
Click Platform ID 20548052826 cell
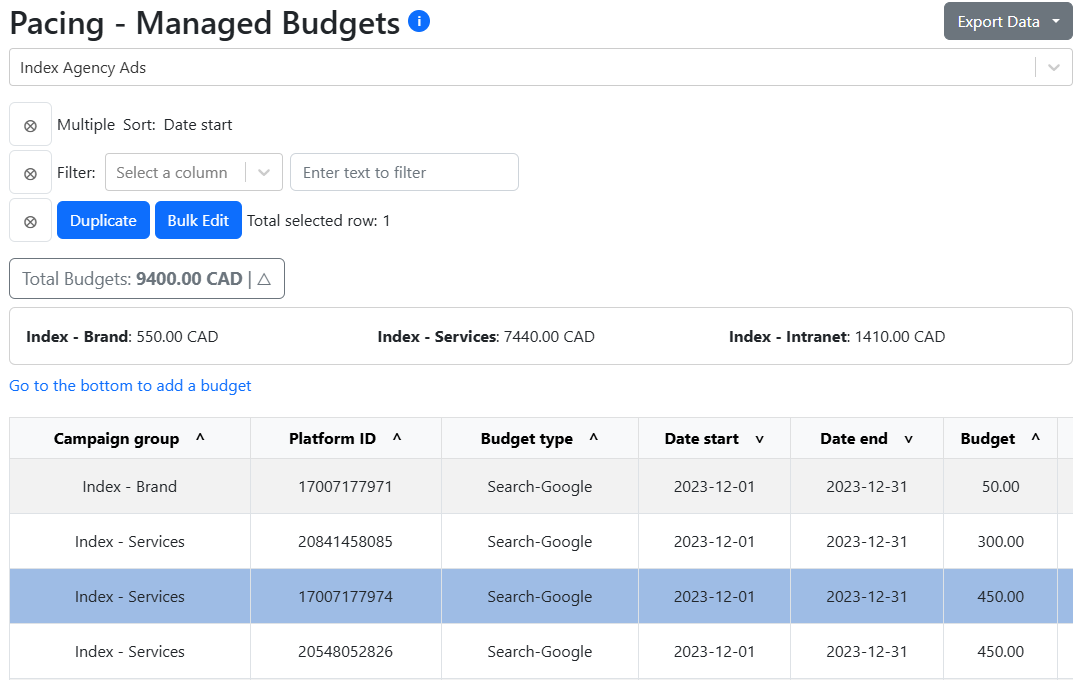tap(346, 652)
